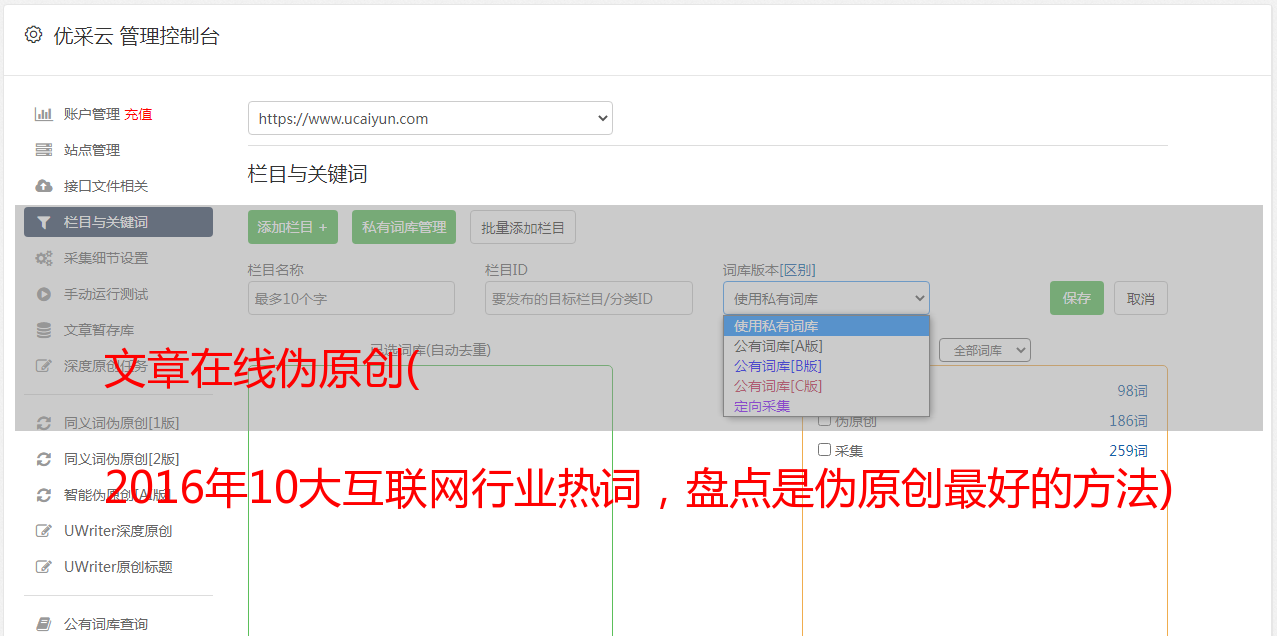Choose 公有词库[B版] from the dropdown list
This screenshot has width=1277, height=636.
point(826,366)
